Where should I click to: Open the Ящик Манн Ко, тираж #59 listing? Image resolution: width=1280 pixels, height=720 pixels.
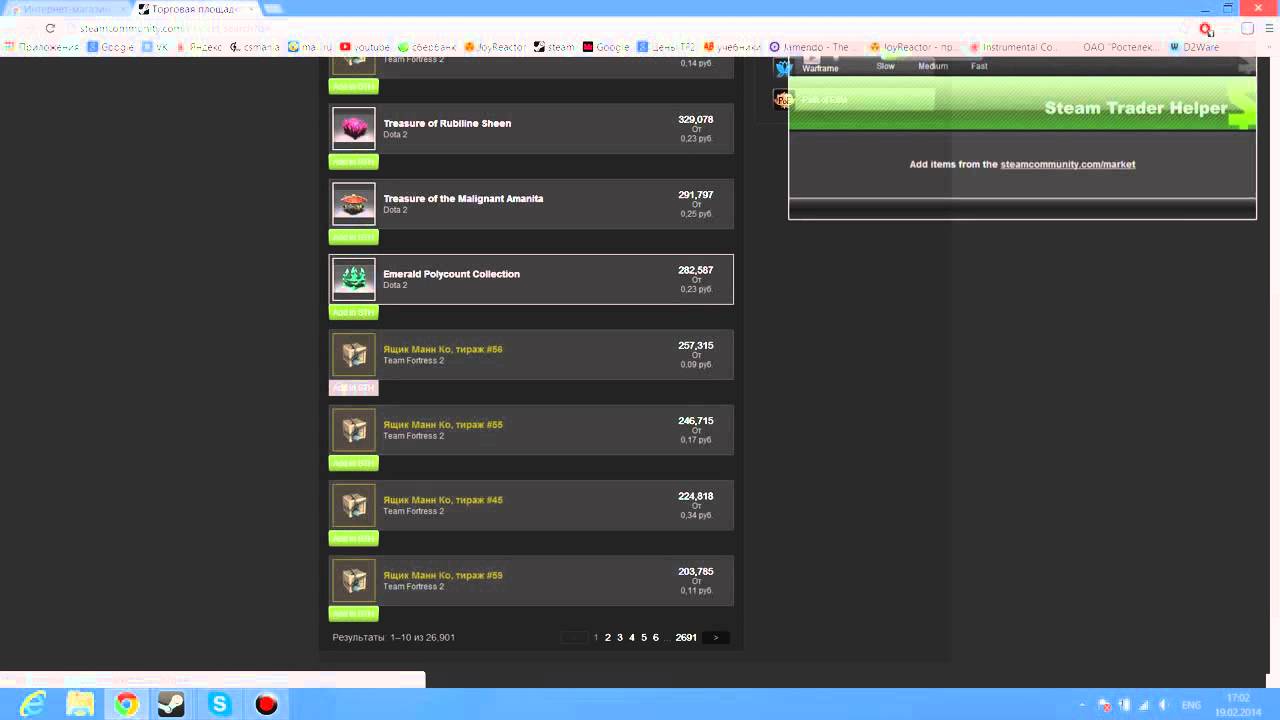[x=531, y=581]
